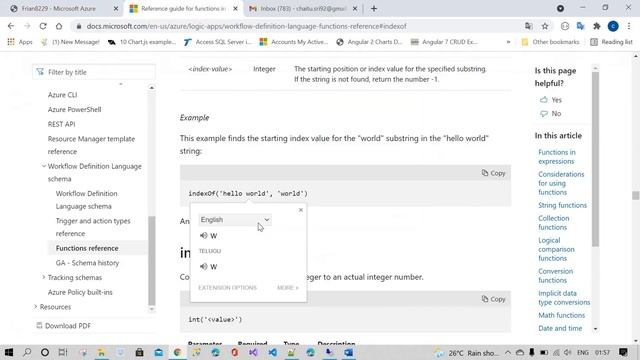The image size is (640, 360).
Task: Play Telugu pronunciation speaker icon
Action: click(x=204, y=267)
